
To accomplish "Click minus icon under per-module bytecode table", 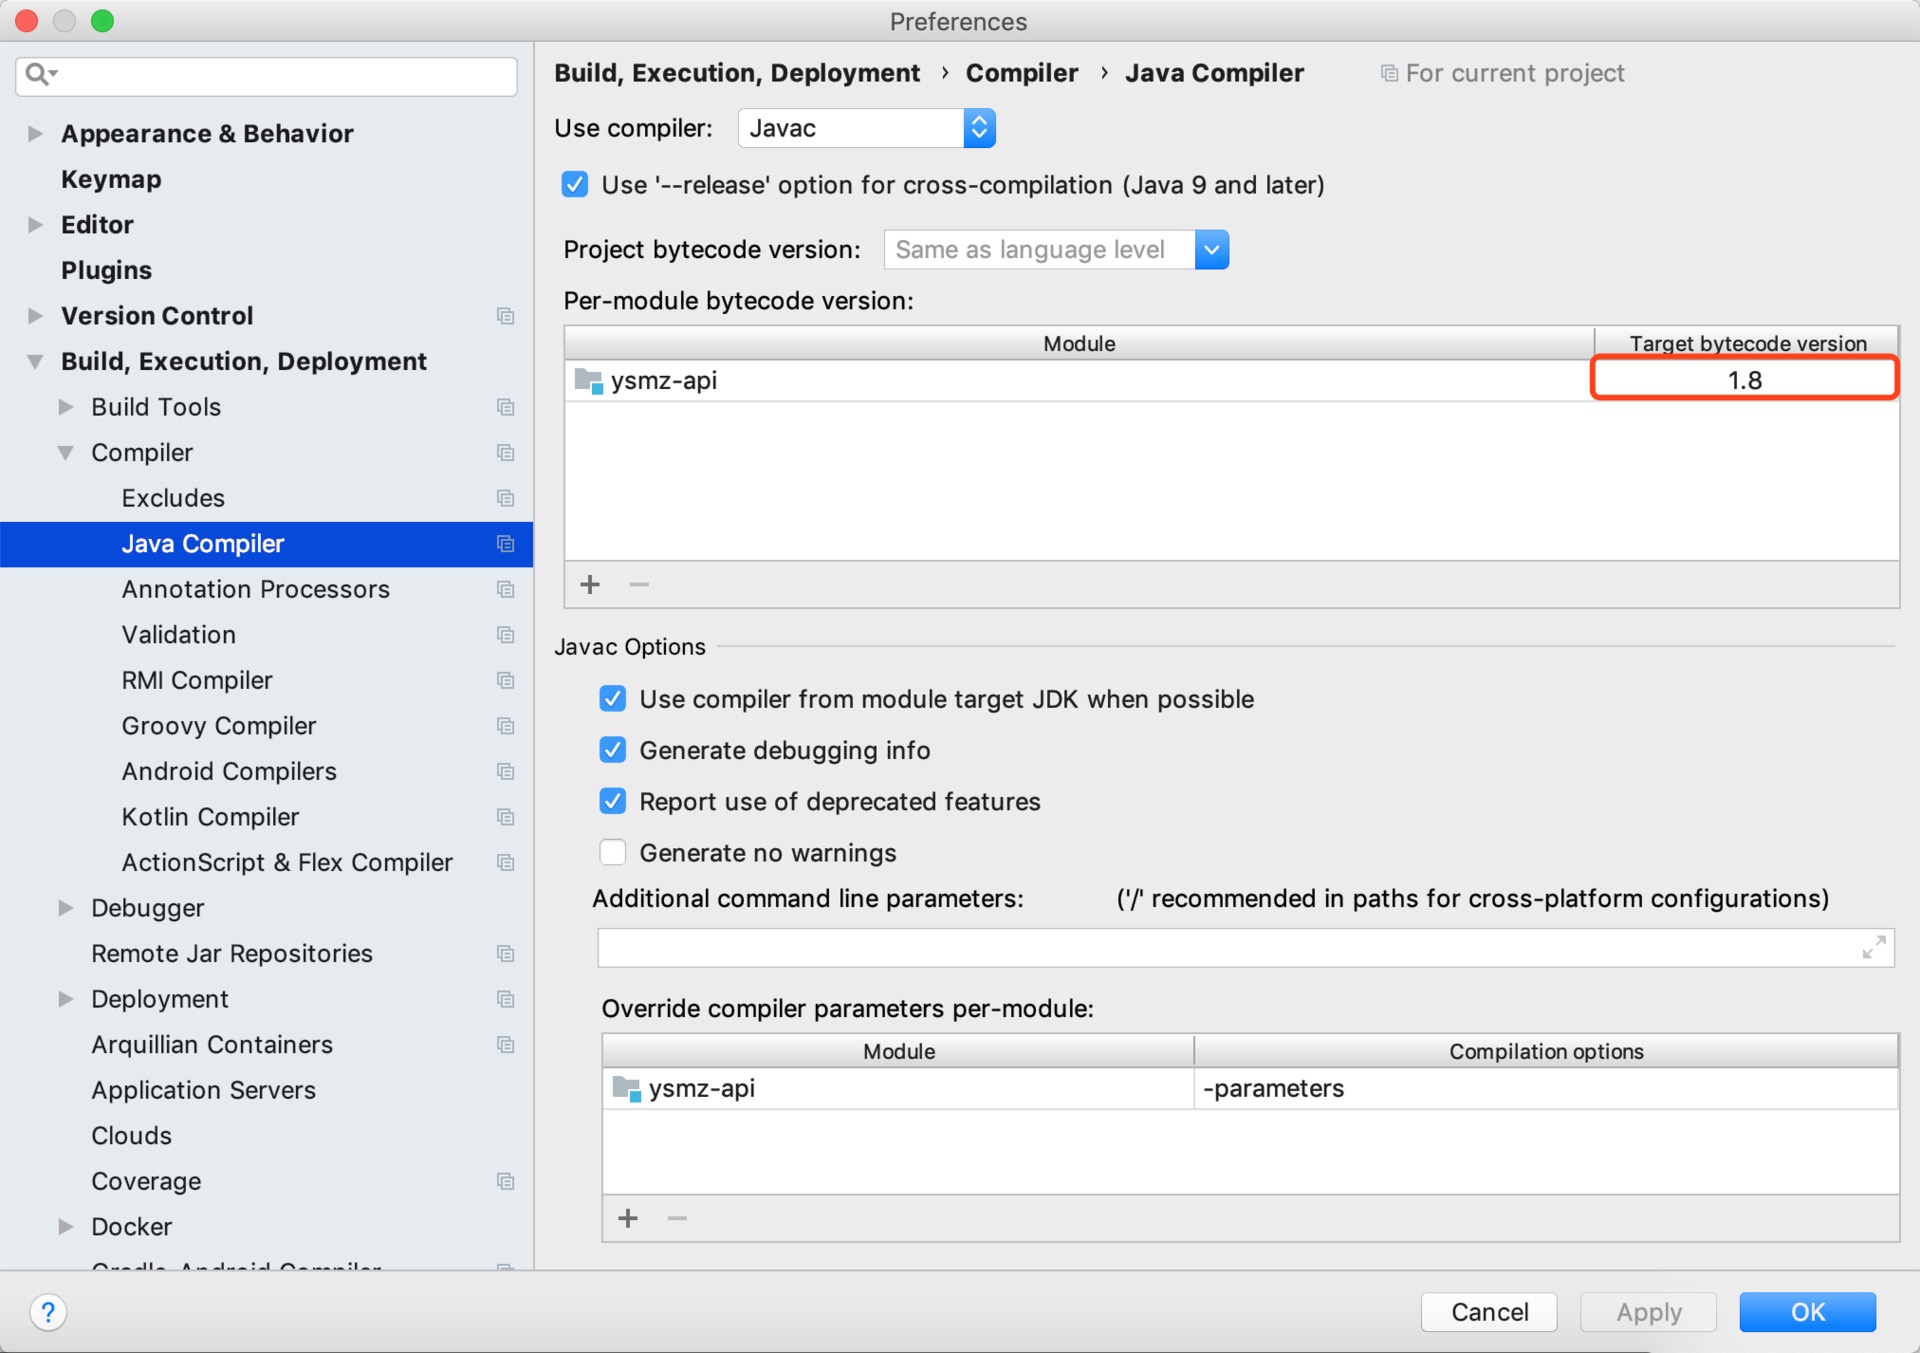I will [x=639, y=584].
